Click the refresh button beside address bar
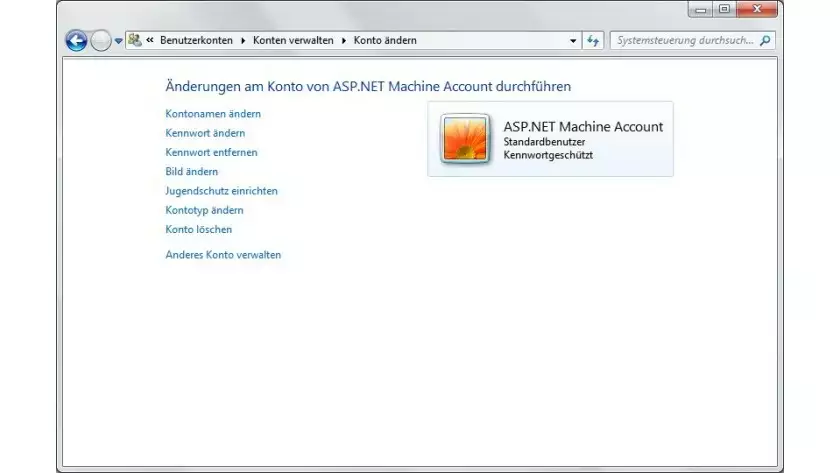 594,41
